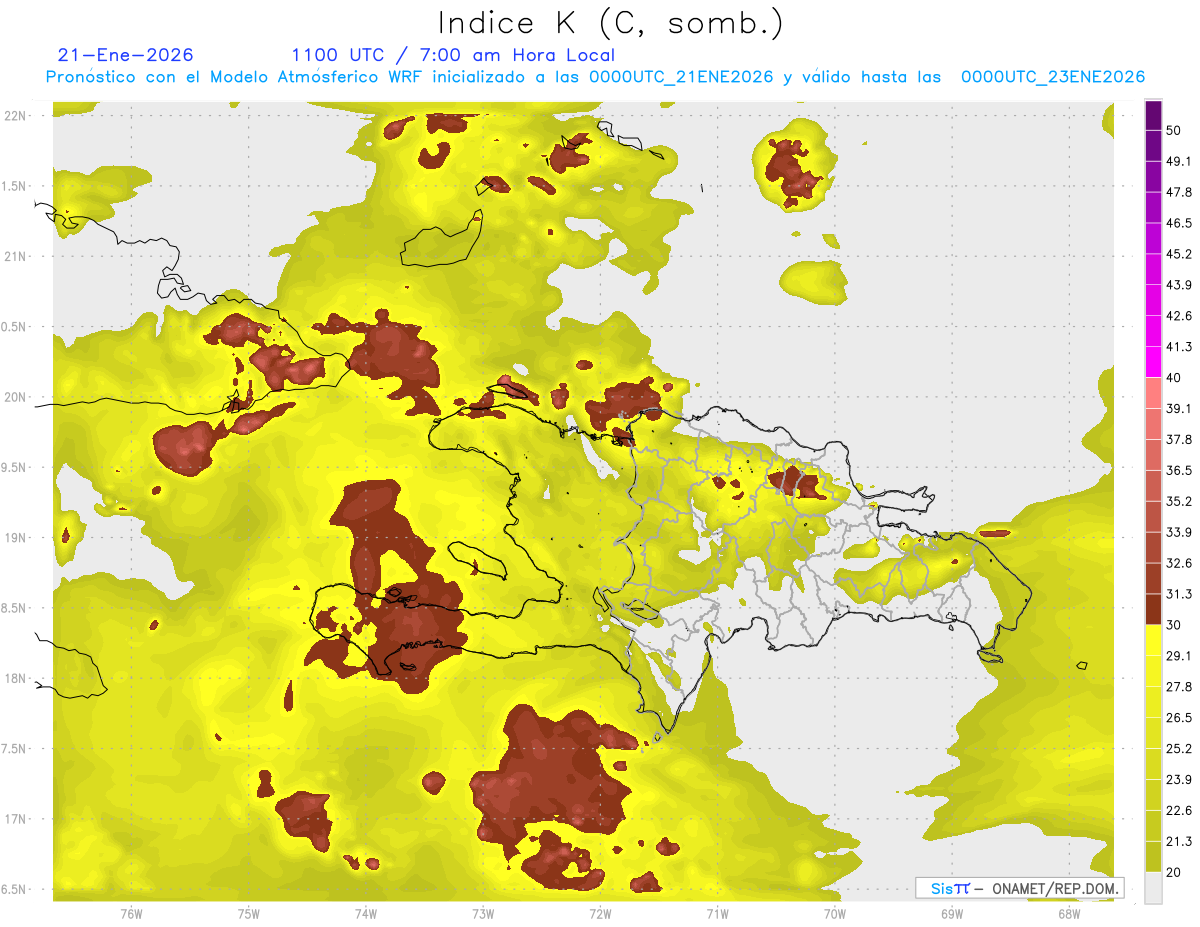Click the '45.2' colorbar value

tap(1179, 254)
